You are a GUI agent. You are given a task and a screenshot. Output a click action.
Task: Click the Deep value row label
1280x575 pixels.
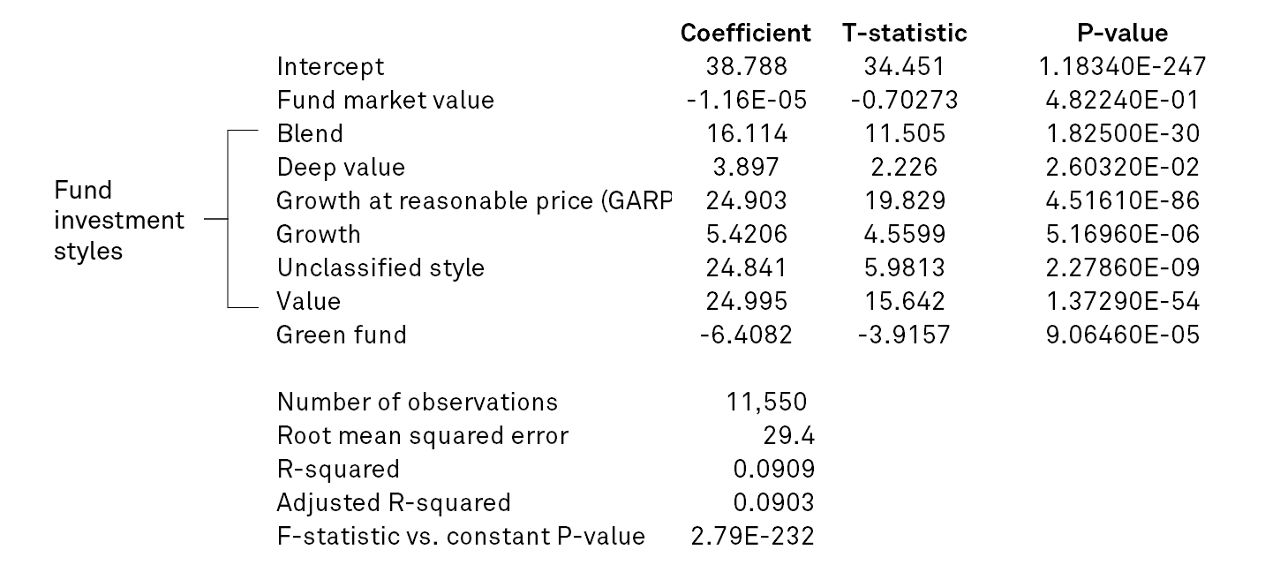pyautogui.click(x=341, y=167)
